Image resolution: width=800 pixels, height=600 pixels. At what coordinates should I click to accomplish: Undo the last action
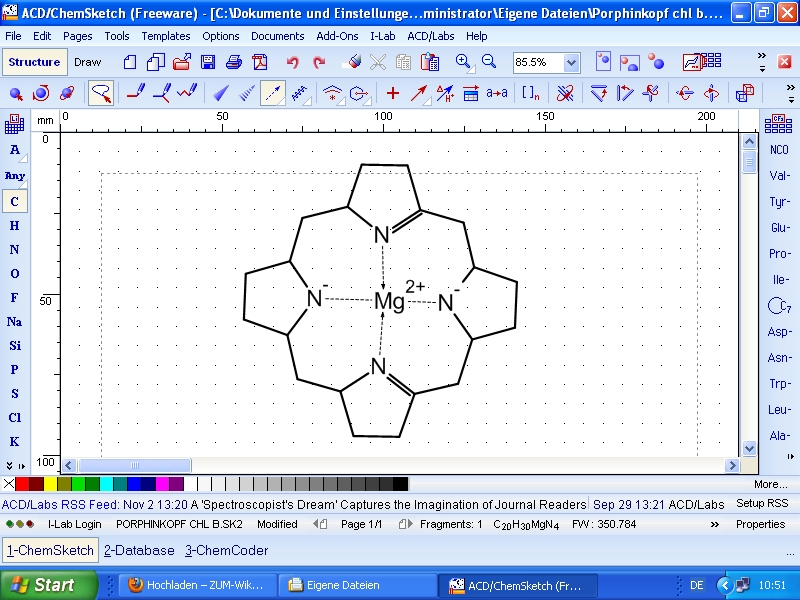point(293,62)
